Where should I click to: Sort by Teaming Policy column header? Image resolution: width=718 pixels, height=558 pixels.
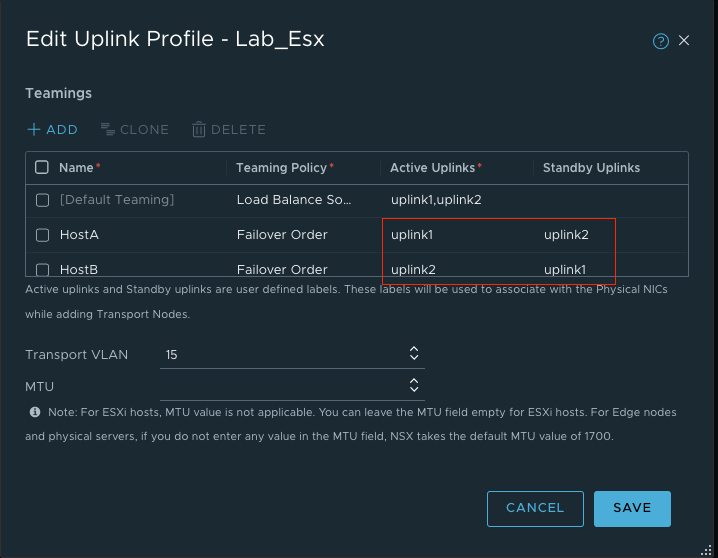pos(284,167)
